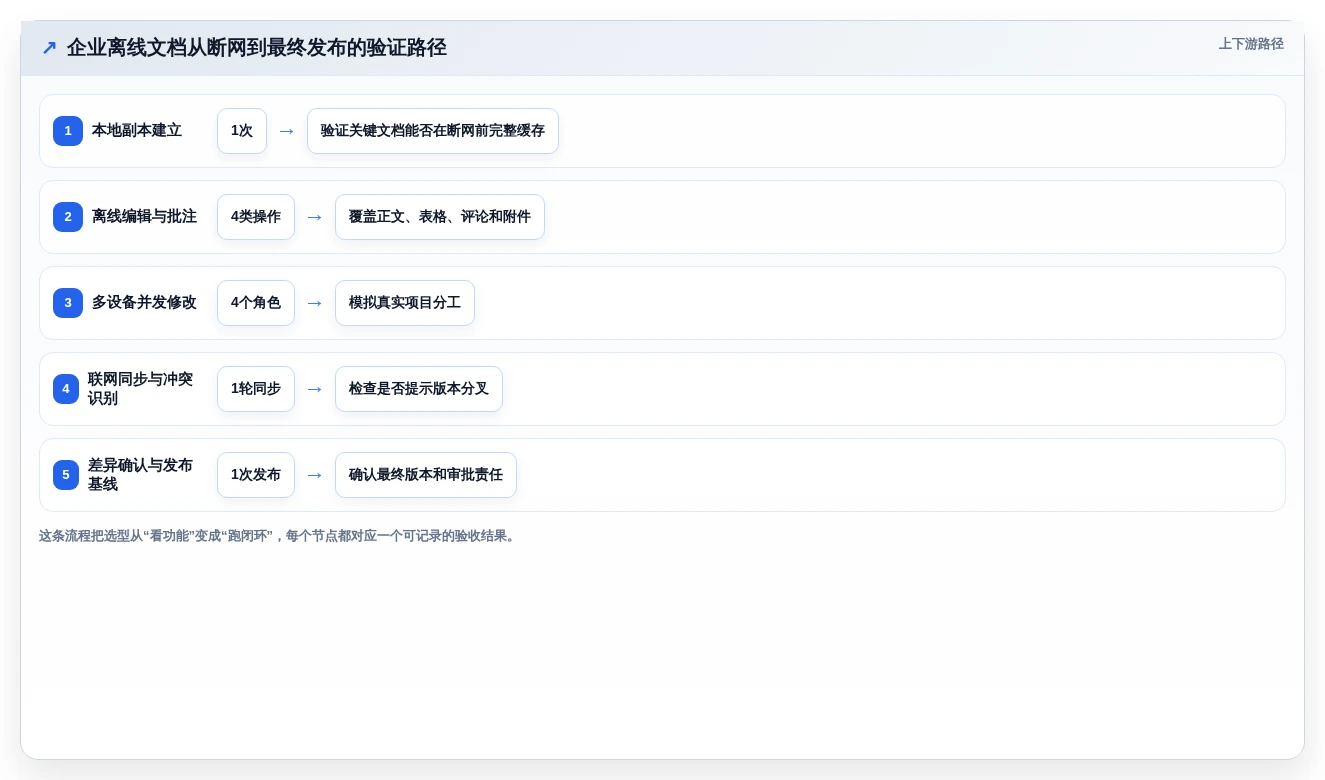This screenshot has height=780, width=1325.
Task: Click the 上下游路径 label in header
Action: 1251,44
